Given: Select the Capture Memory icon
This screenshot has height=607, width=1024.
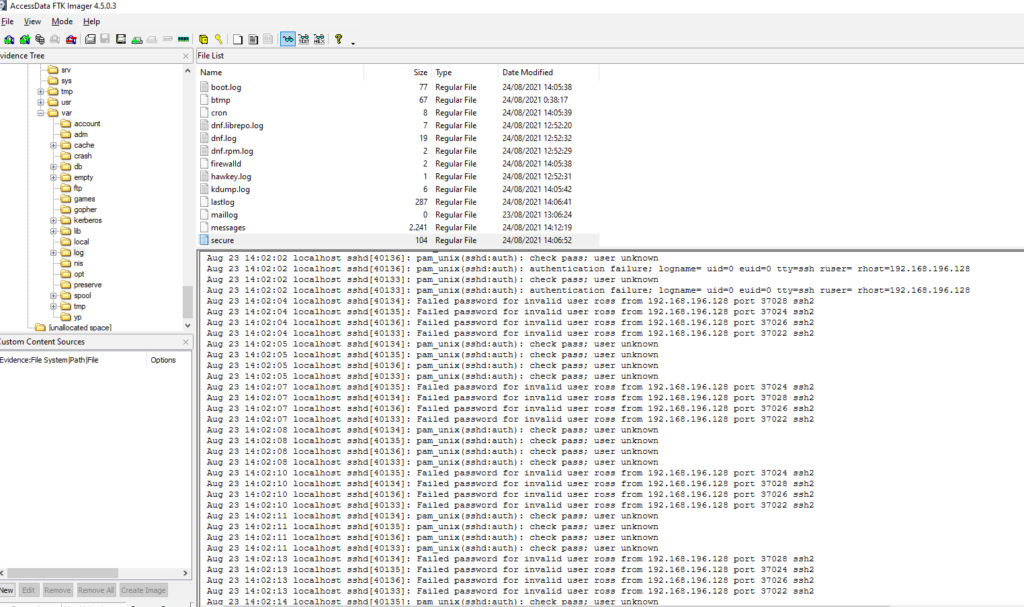Looking at the screenshot, I should pos(183,38).
